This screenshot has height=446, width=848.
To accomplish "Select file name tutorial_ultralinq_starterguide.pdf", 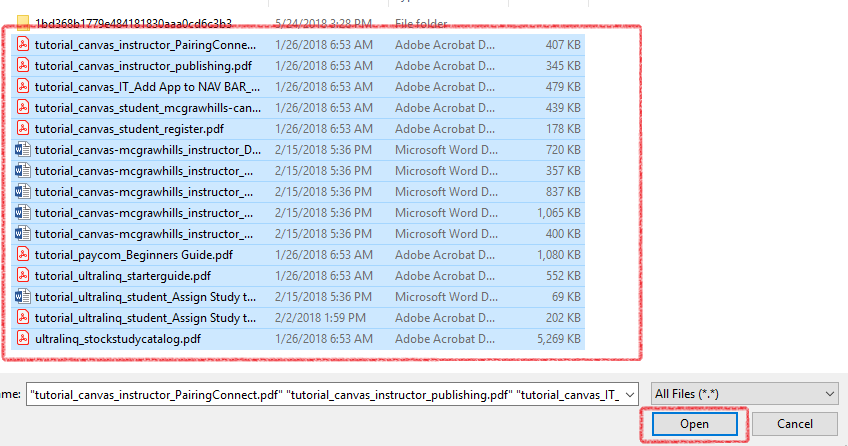I will pos(123,276).
